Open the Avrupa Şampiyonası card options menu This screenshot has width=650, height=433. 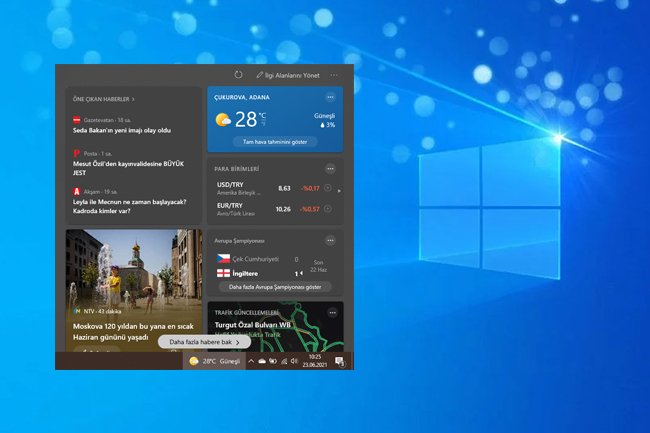point(330,240)
